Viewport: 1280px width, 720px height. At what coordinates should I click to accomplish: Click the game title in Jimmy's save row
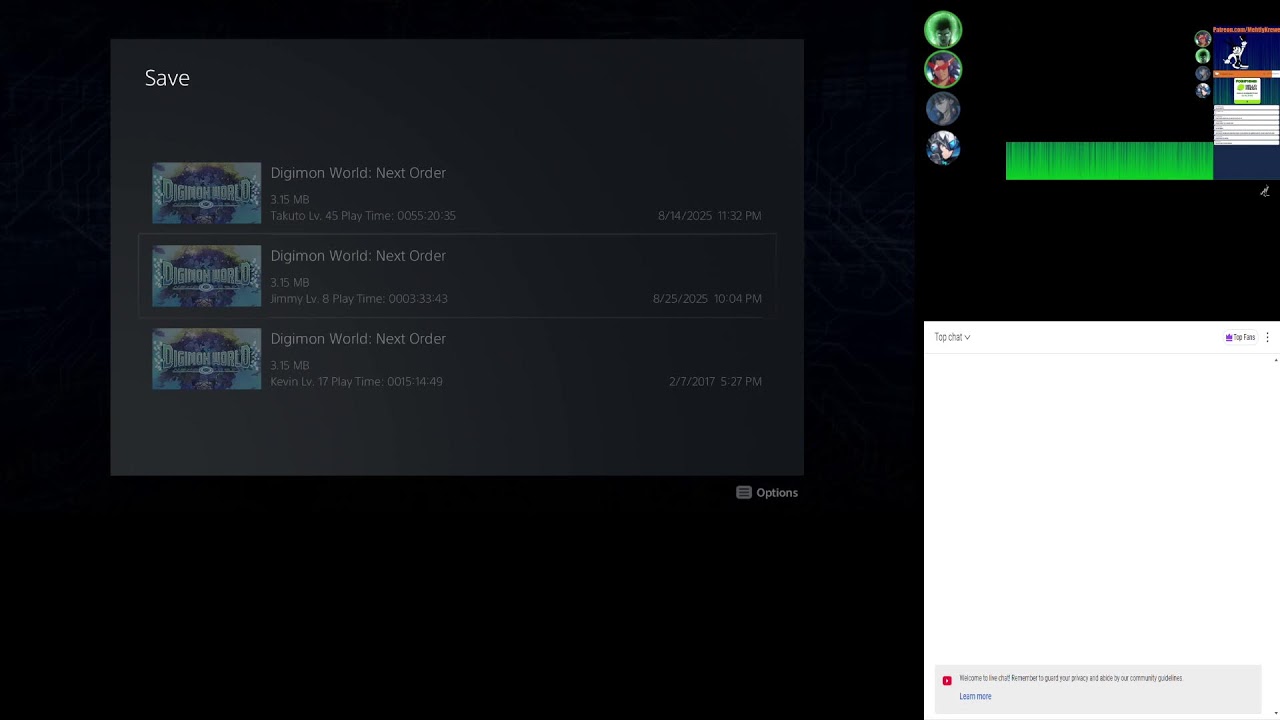[x=358, y=256]
